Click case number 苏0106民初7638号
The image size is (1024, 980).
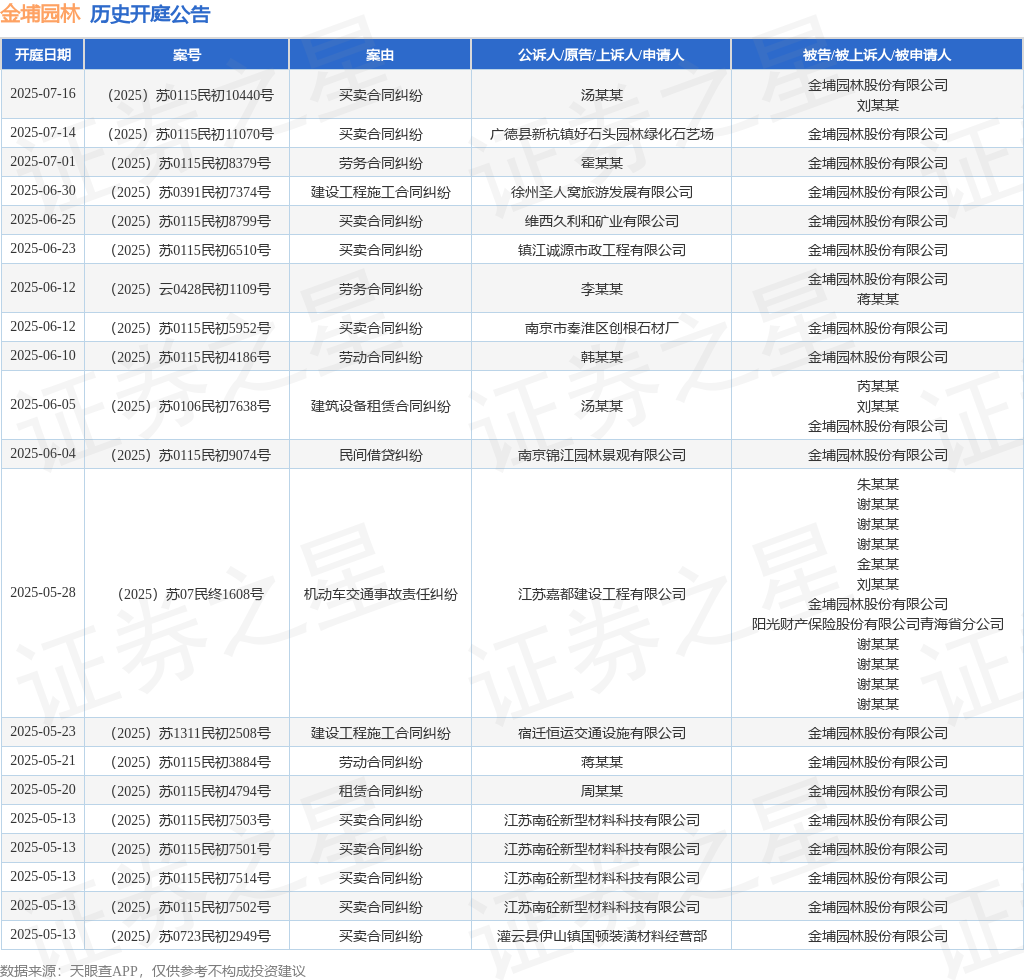(x=191, y=406)
